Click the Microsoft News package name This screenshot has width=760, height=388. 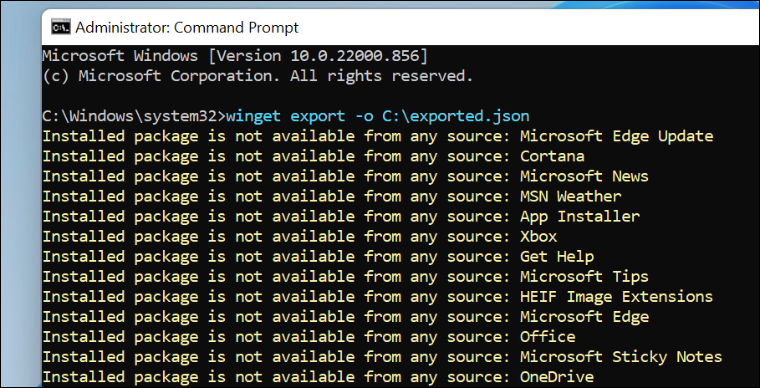(x=584, y=176)
